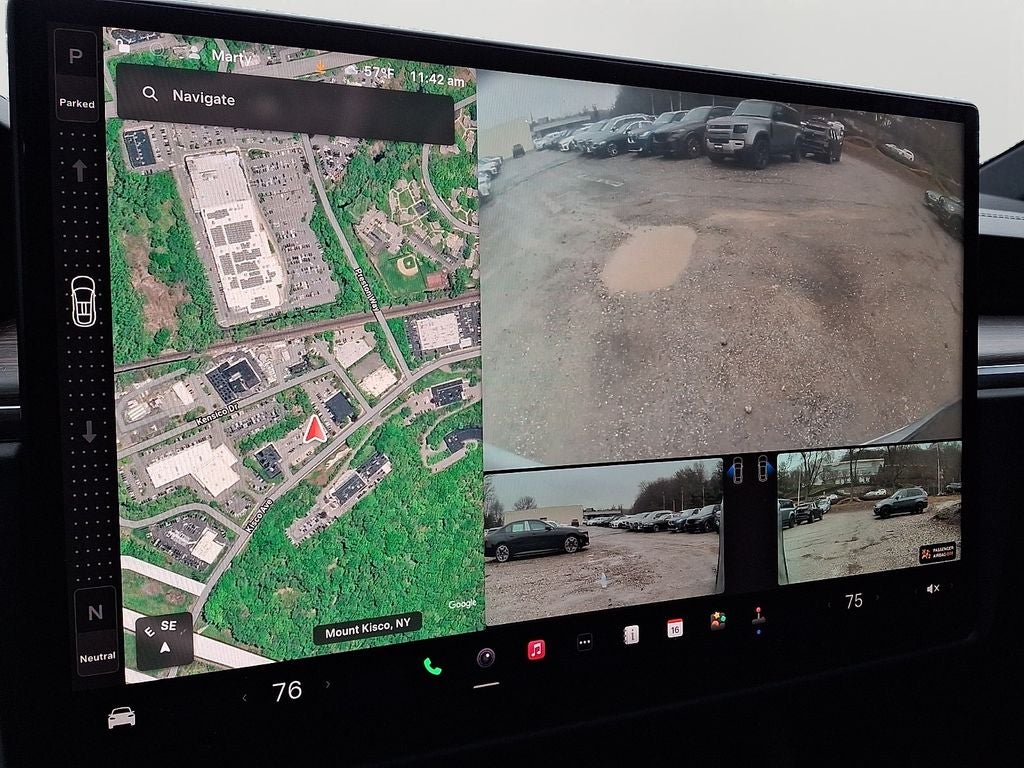The image size is (1024, 768).
Task: Open the Calendar app icon
Action: click(675, 628)
